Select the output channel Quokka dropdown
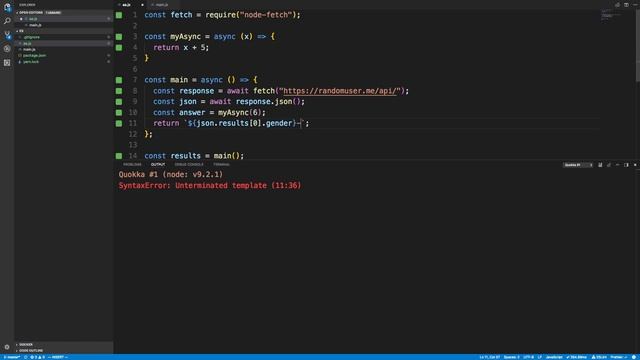 578,165
